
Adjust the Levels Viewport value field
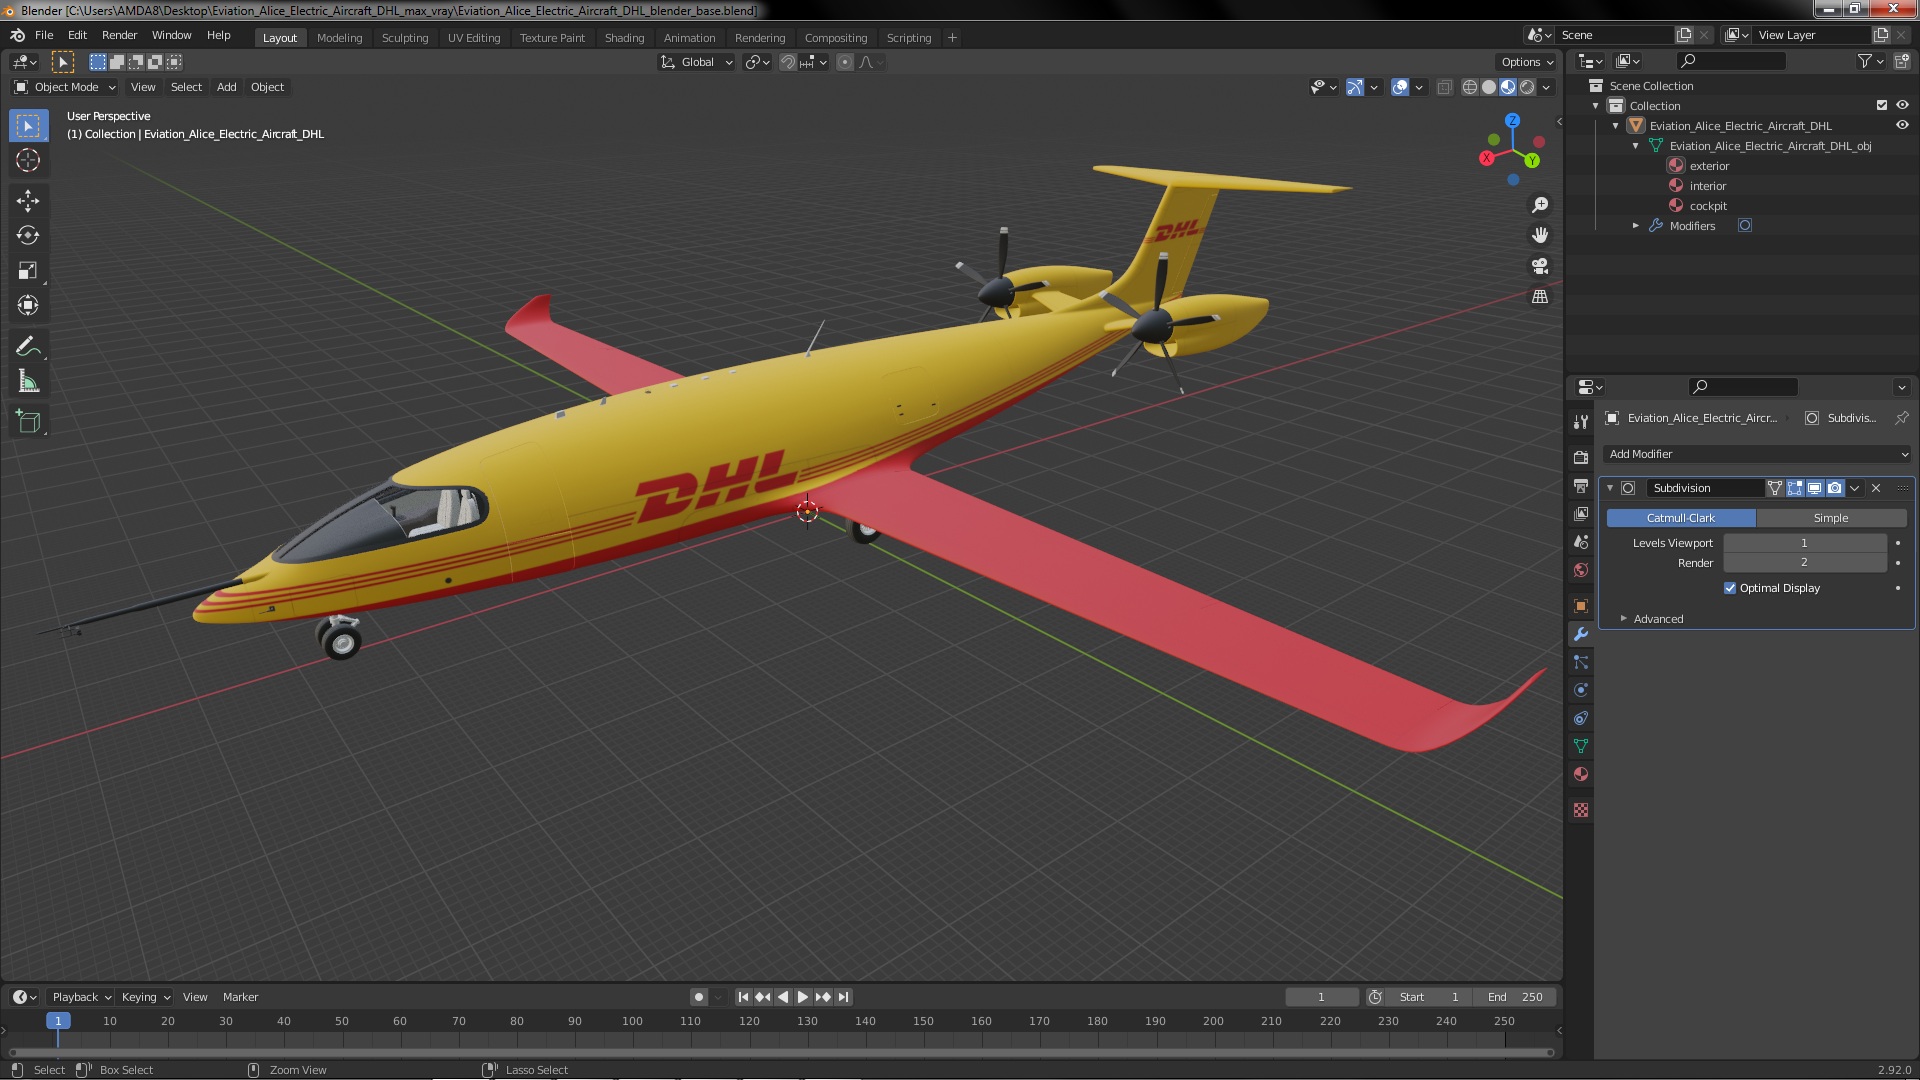click(1804, 543)
